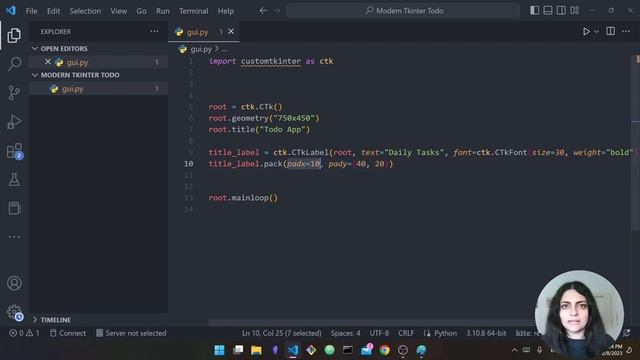Select gui.py in project folder tree

tap(98, 89)
